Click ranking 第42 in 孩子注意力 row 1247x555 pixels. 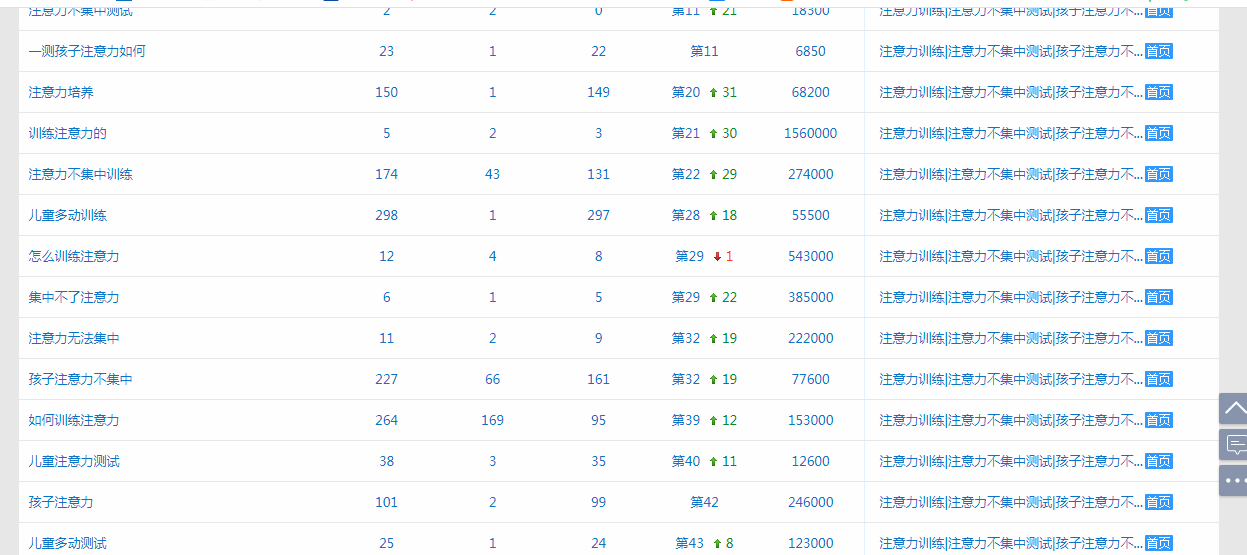coord(704,502)
